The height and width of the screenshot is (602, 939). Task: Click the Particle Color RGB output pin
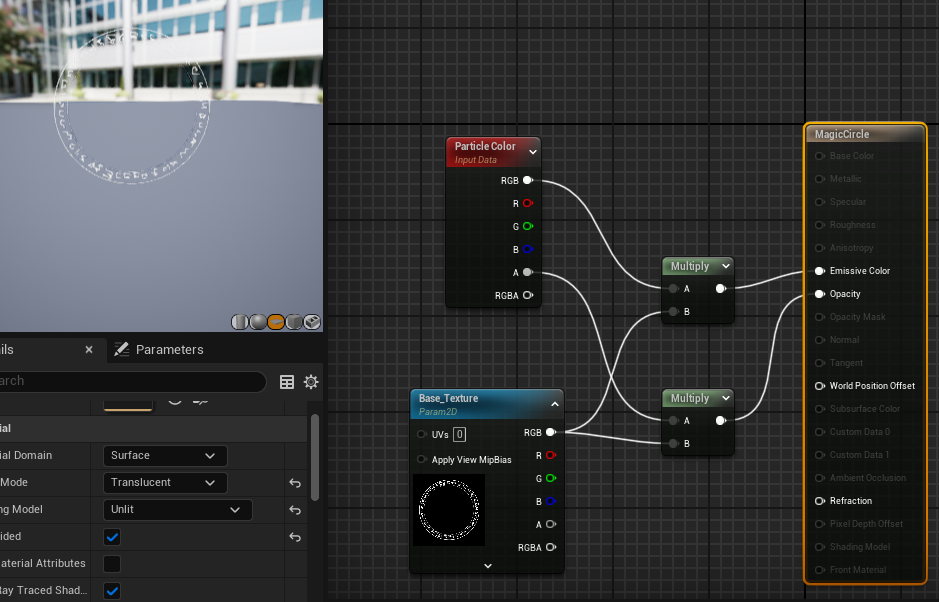528,181
